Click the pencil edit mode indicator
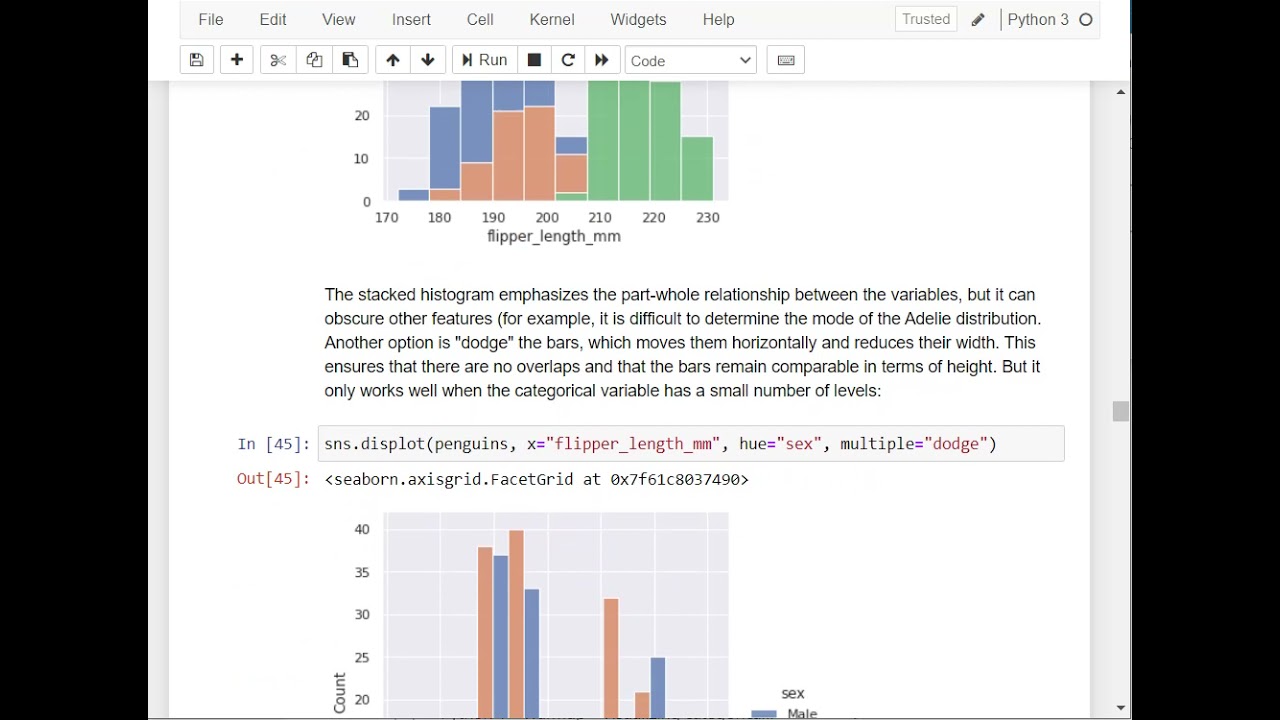The width and height of the screenshot is (1280, 720). 978,20
